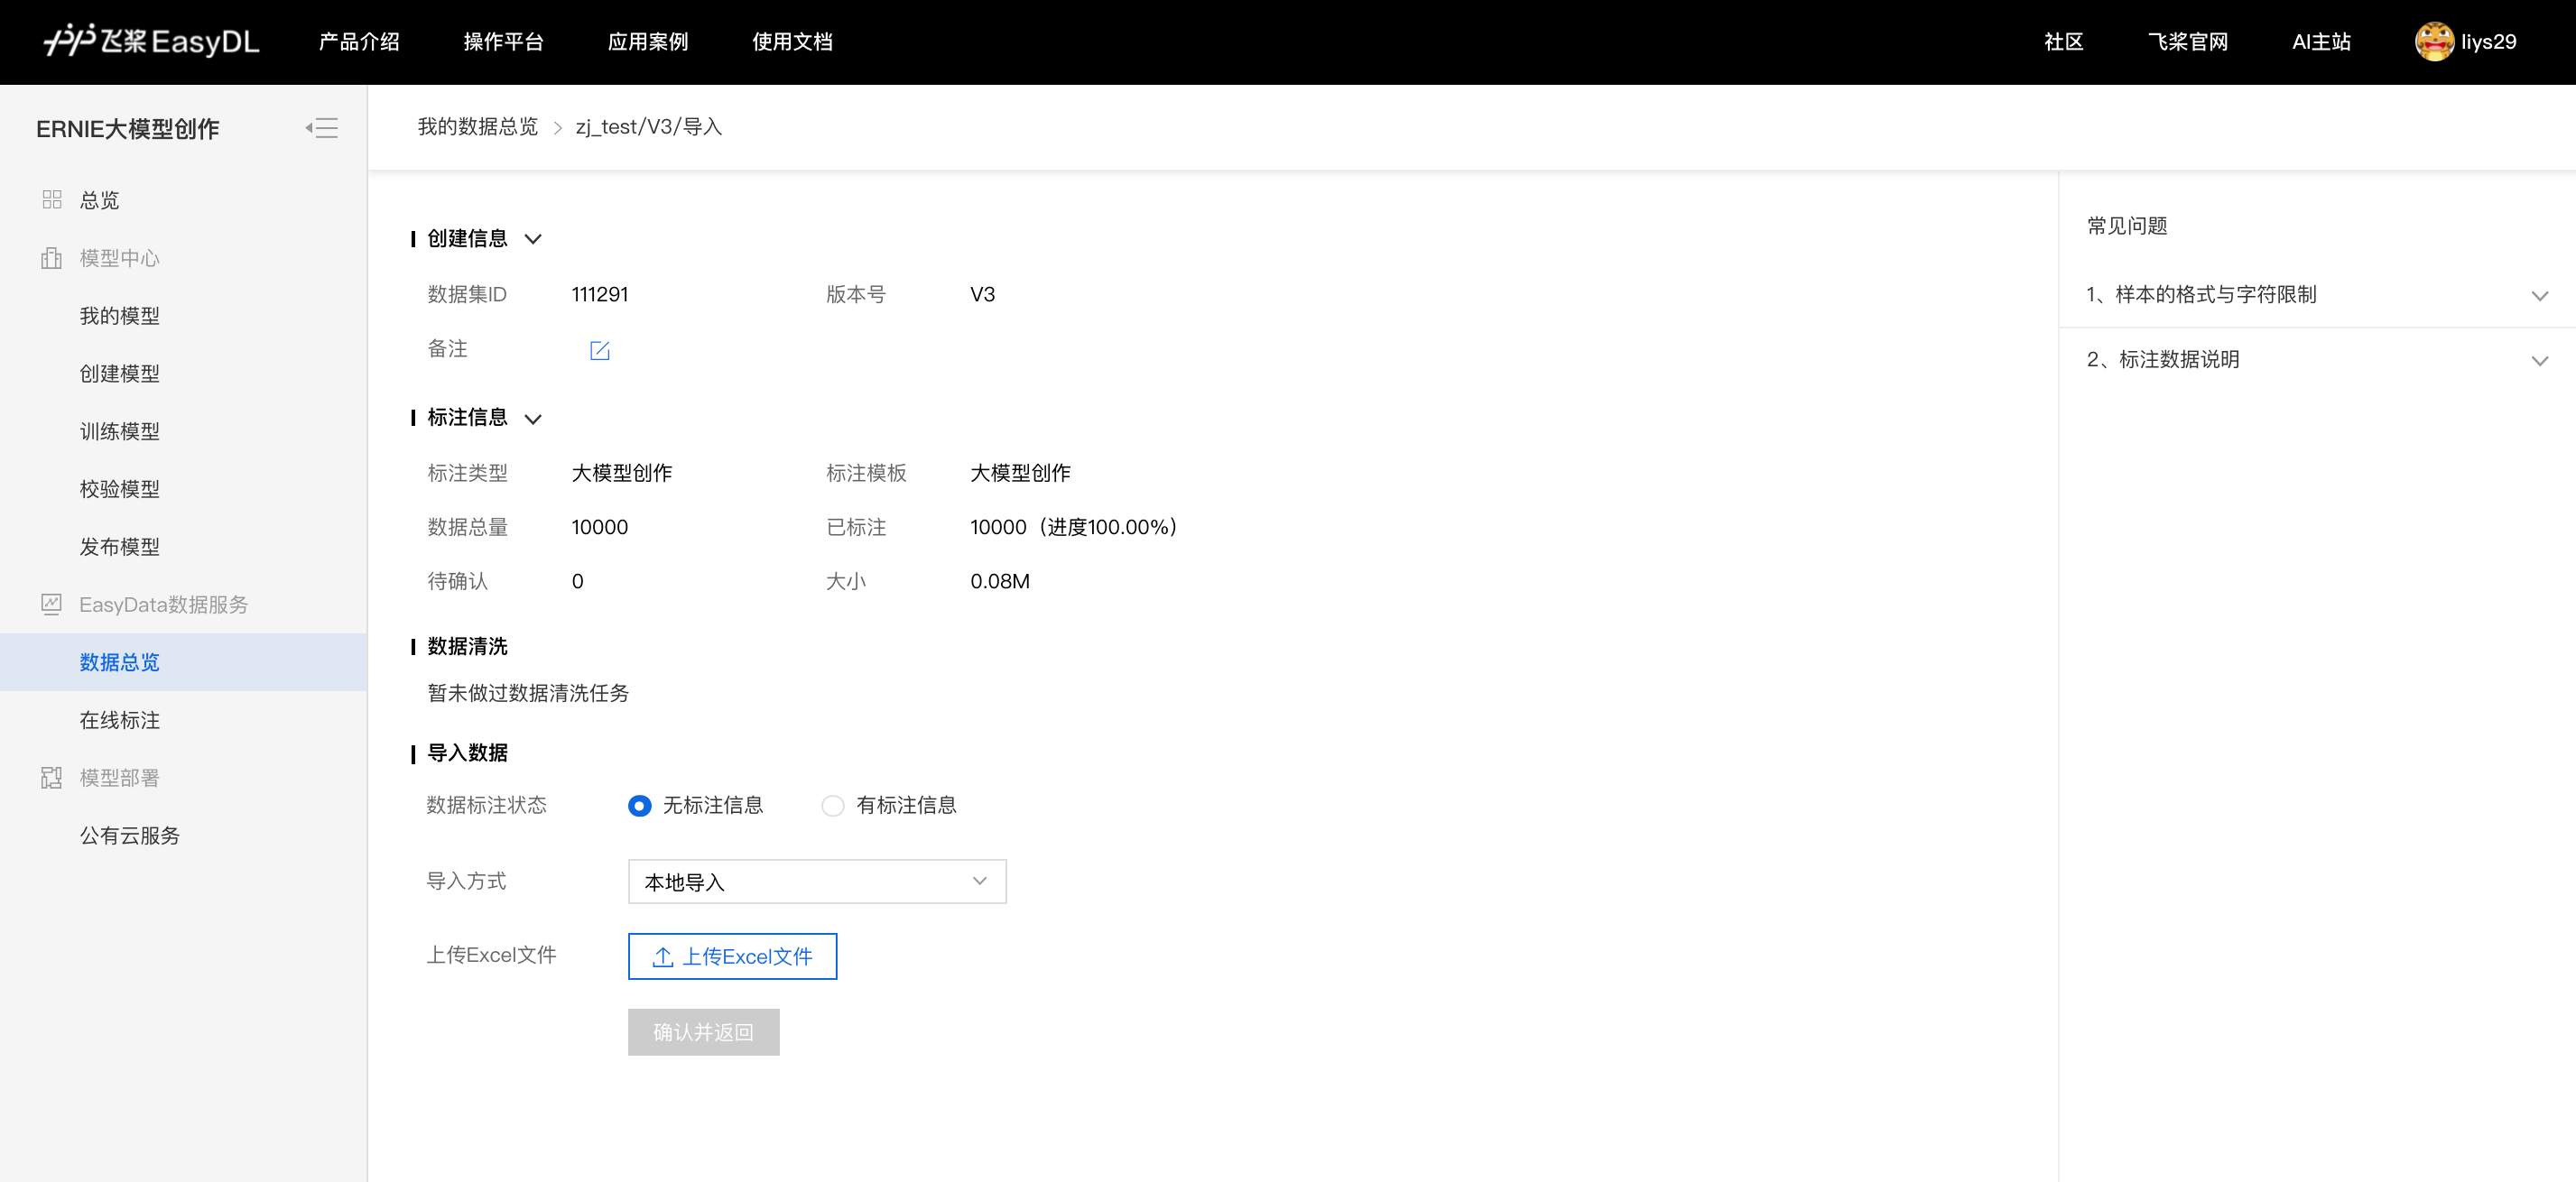
Task: Collapse the 创建信息 section chevron
Action: point(533,239)
